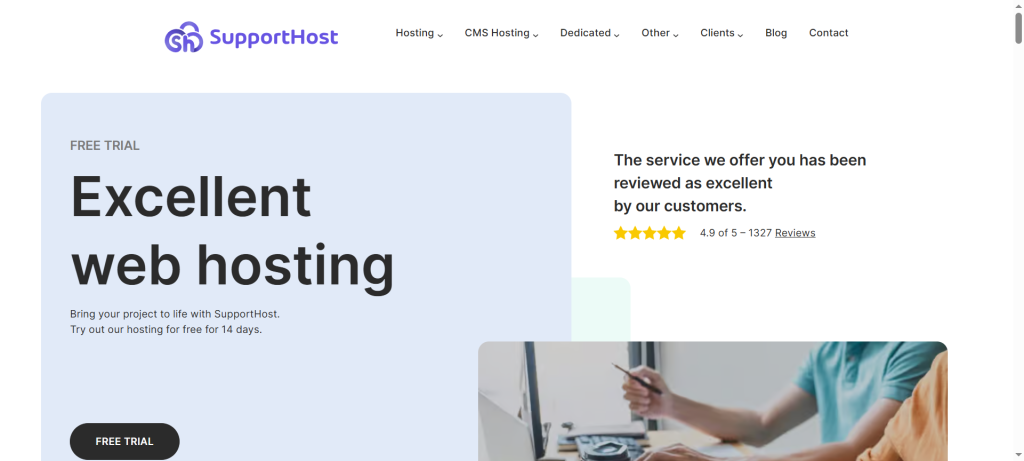Expand the Other menu arrow
Screen dimensions: 1024x461
point(676,35)
